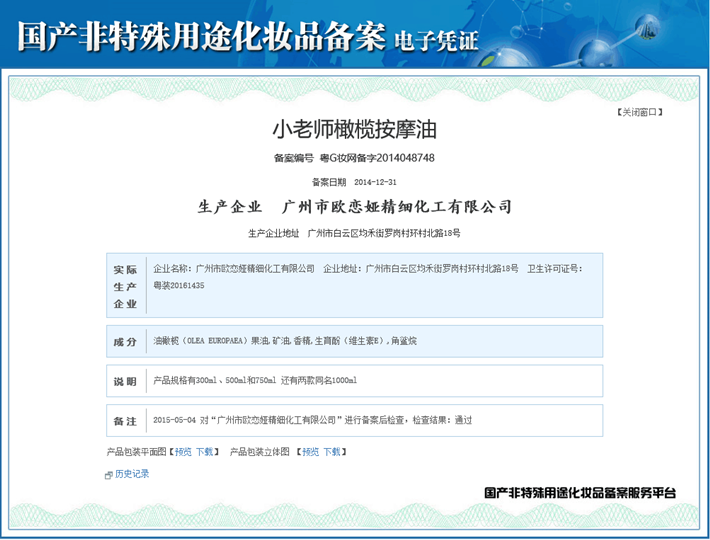
Task: Click the 备案日期 label
Action: click(329, 182)
